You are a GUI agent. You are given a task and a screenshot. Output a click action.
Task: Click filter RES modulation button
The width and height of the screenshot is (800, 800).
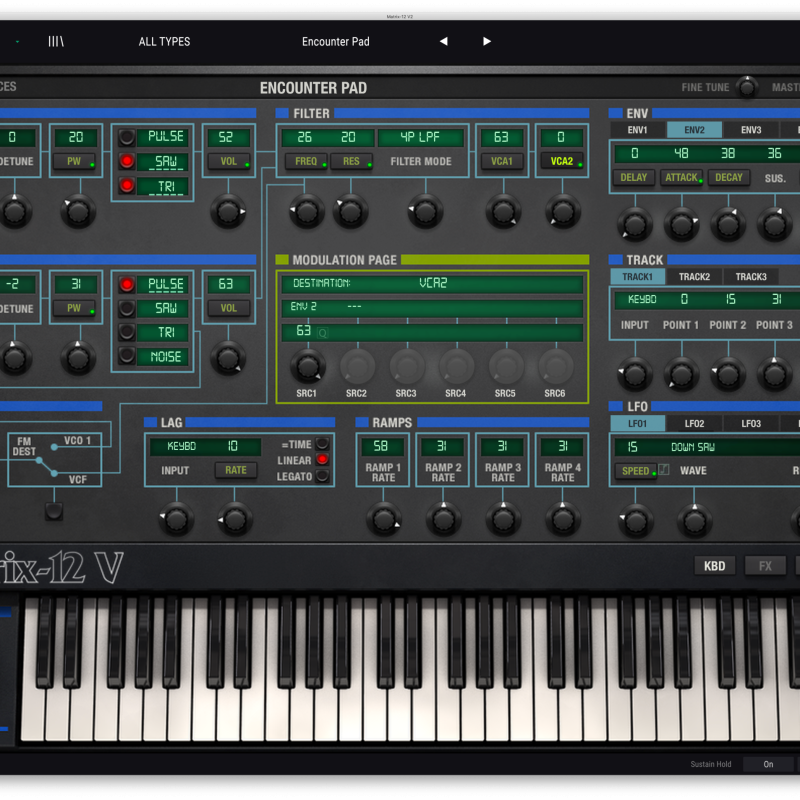(351, 161)
